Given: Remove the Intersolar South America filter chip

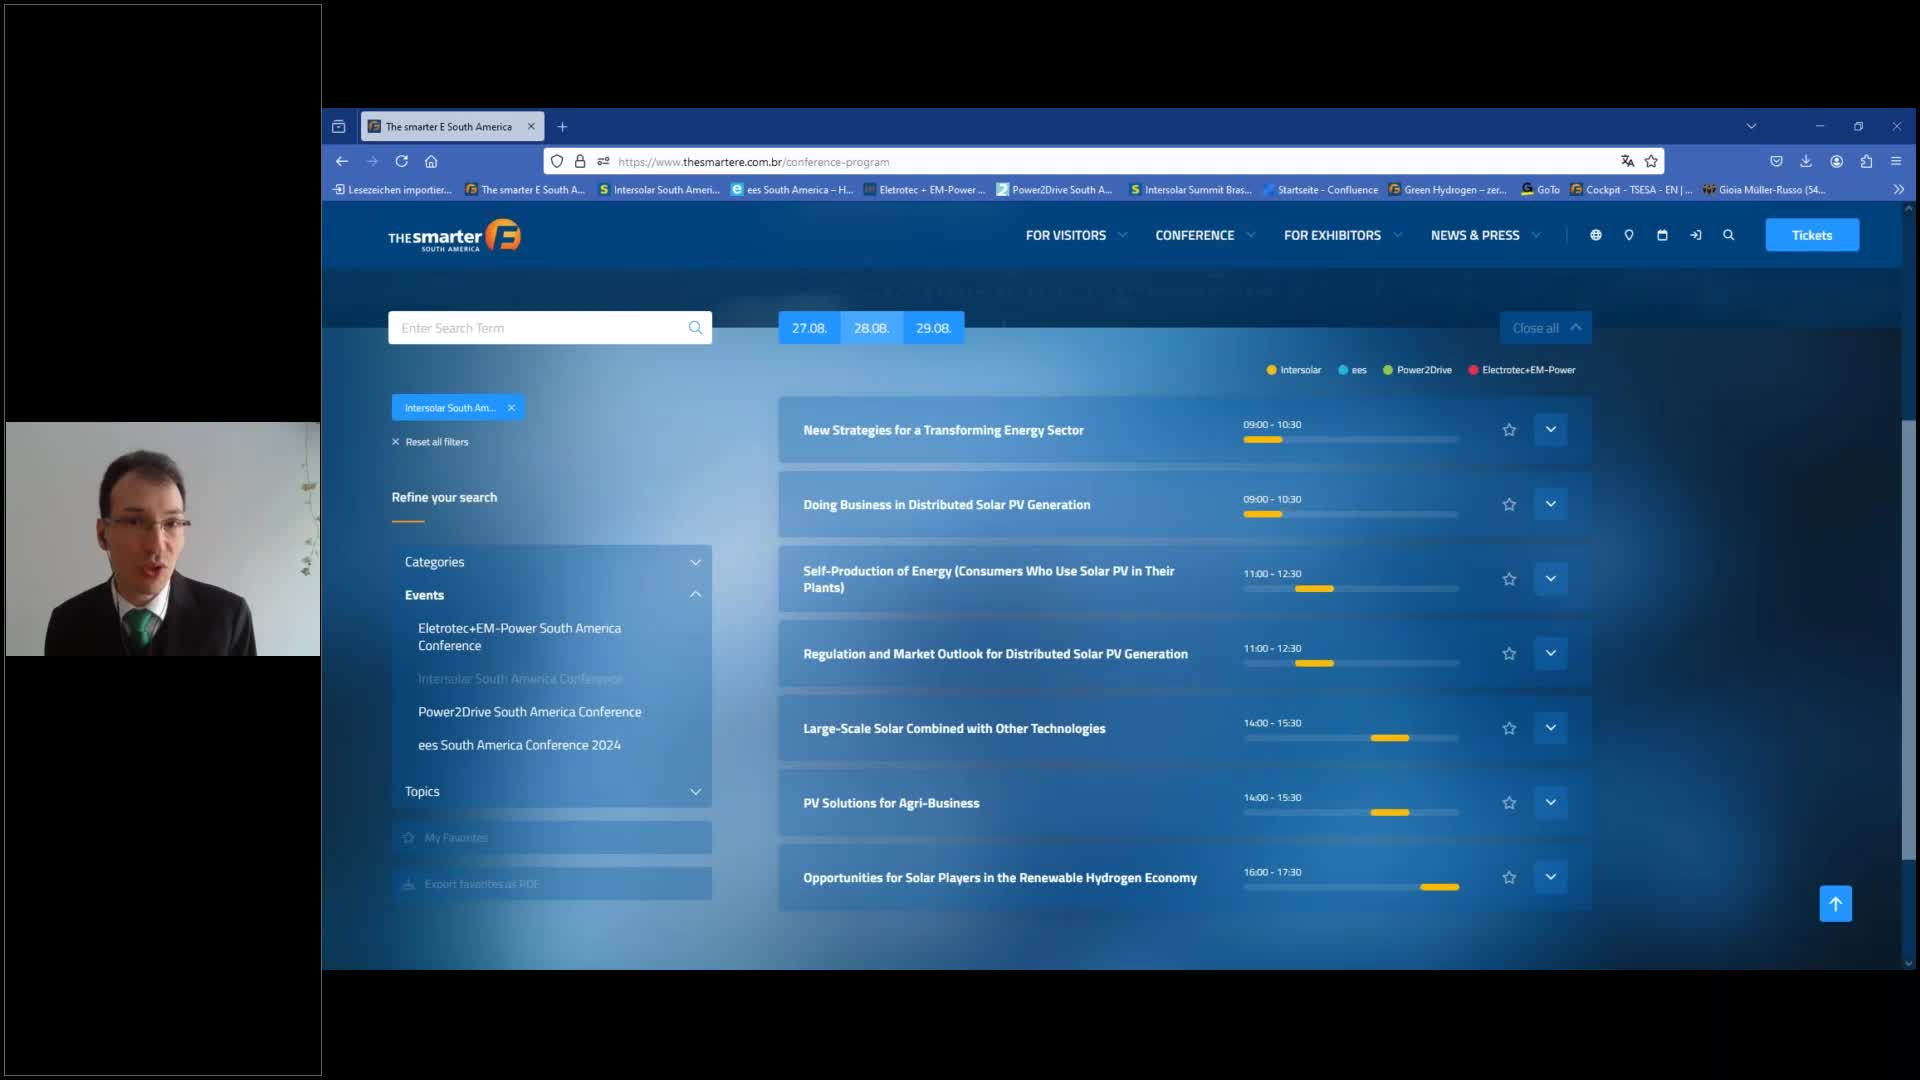Looking at the screenshot, I should pyautogui.click(x=511, y=408).
